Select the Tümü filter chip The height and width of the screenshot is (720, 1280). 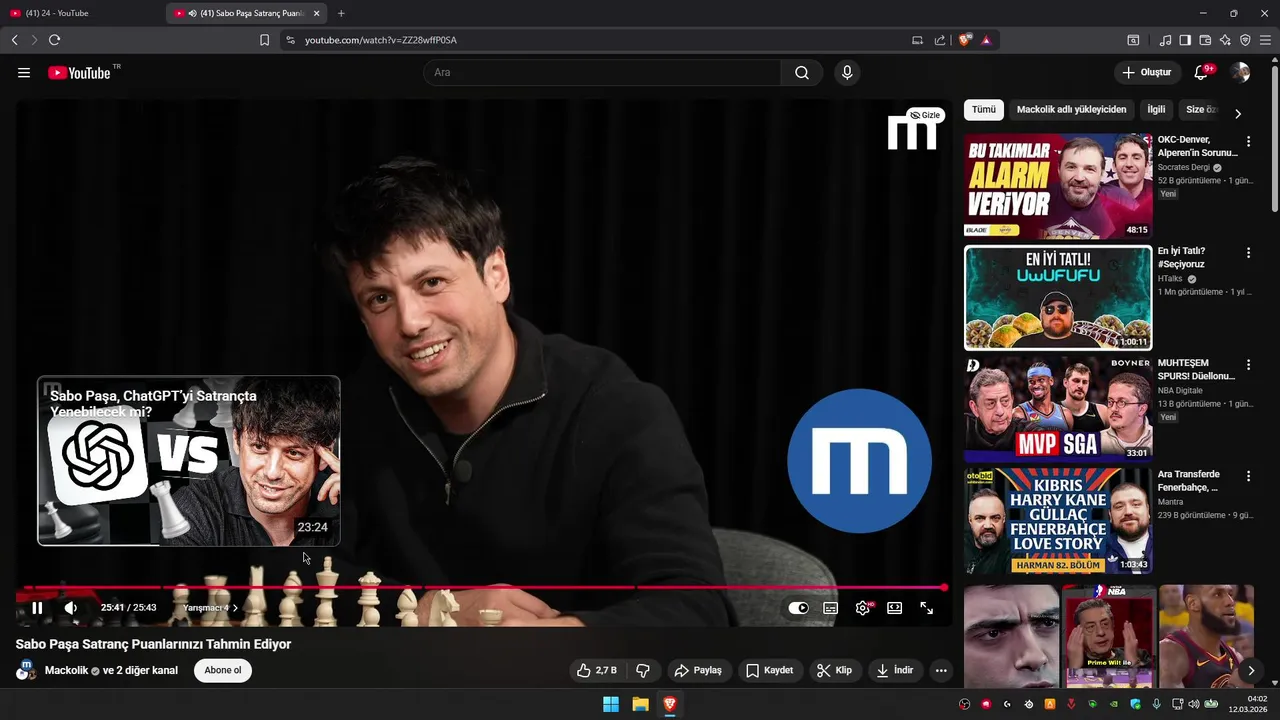pyautogui.click(x=984, y=110)
